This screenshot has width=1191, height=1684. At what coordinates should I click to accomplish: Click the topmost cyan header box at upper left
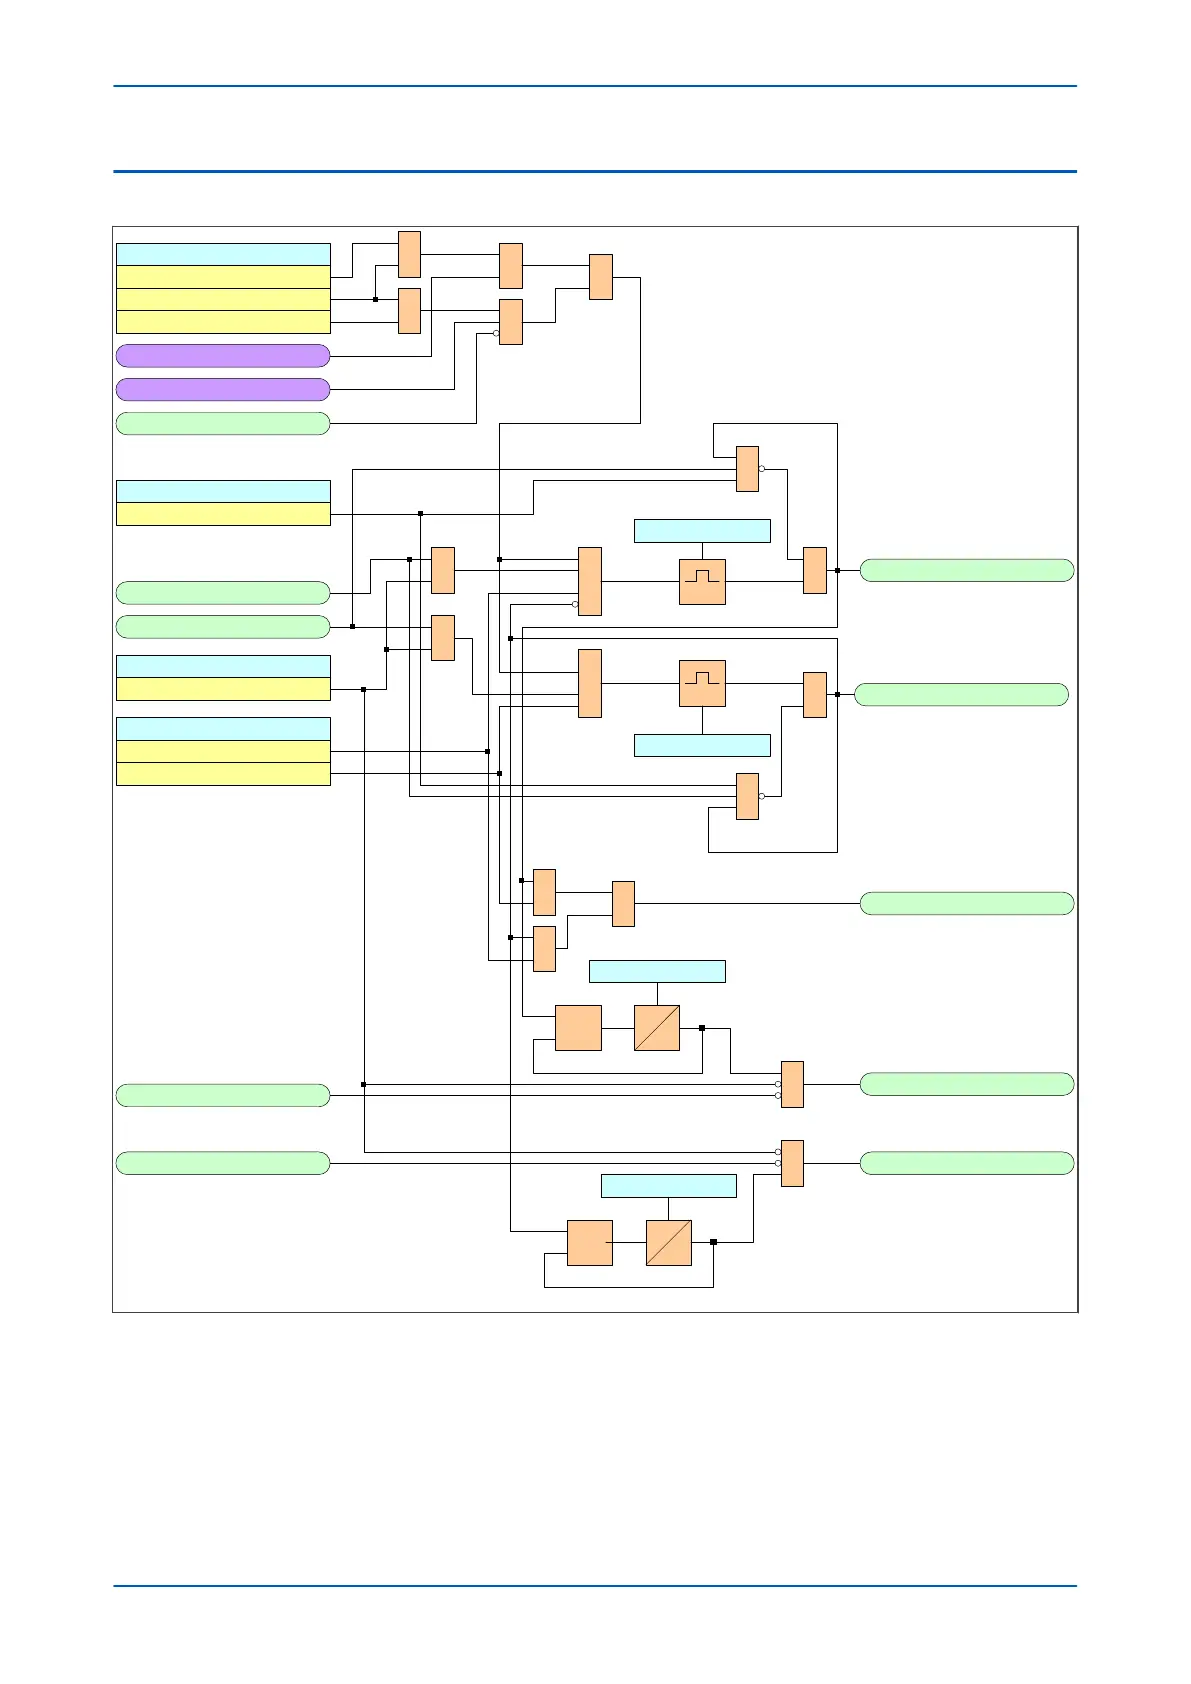pos(223,254)
